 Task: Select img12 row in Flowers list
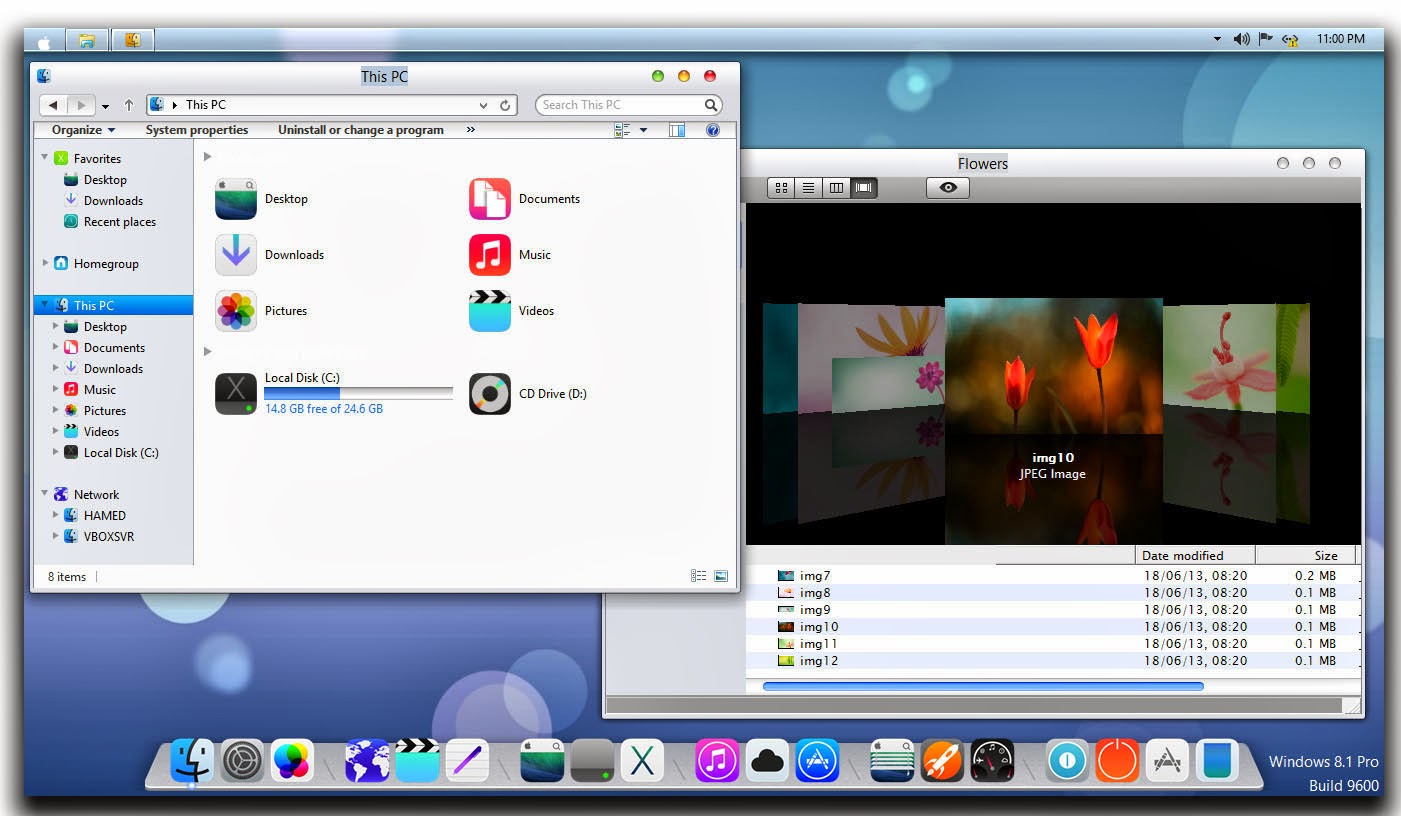coord(1053,661)
